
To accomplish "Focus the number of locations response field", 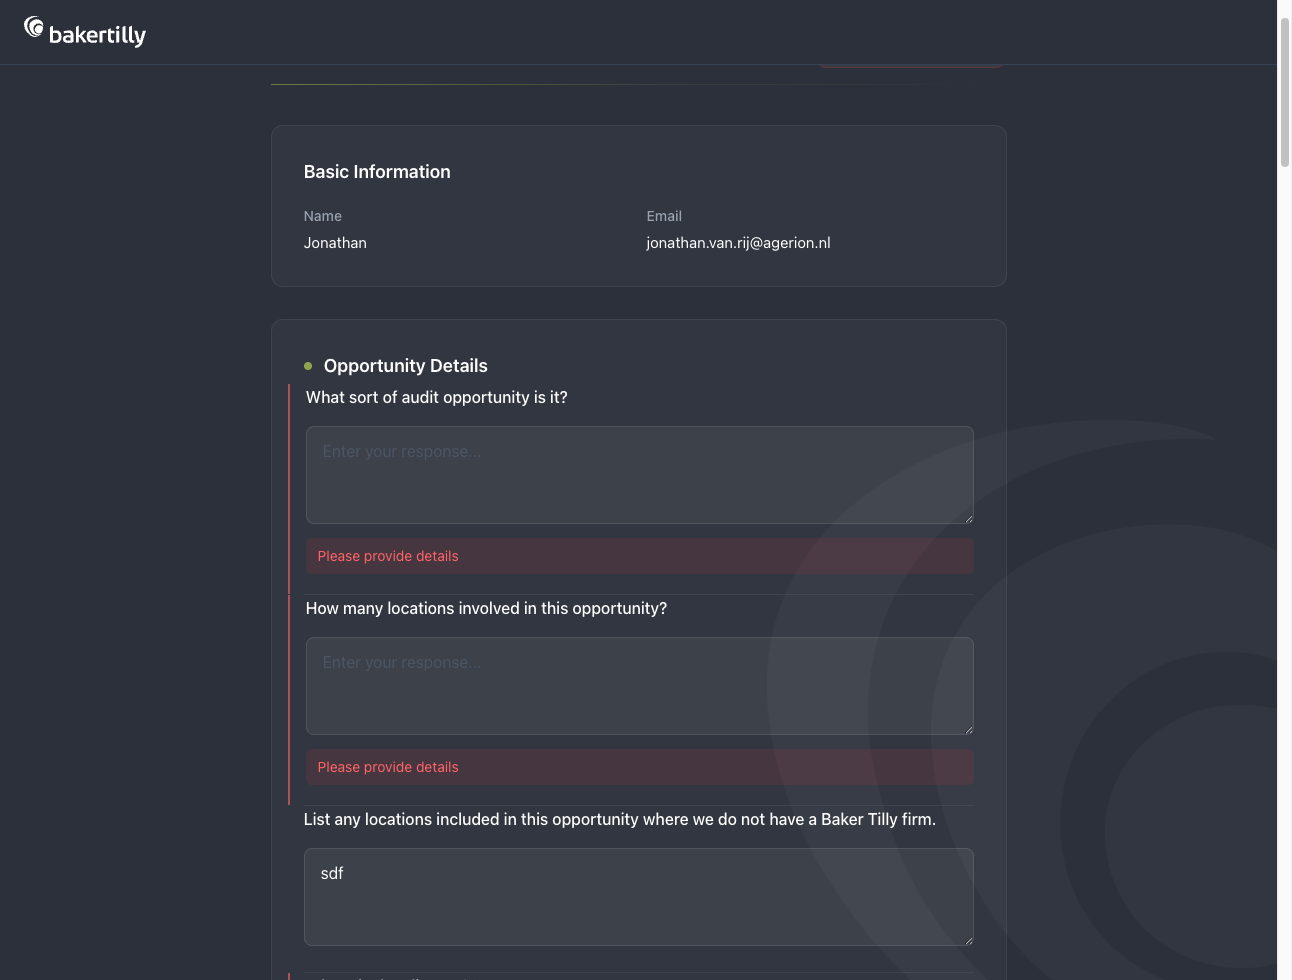I will (639, 686).
